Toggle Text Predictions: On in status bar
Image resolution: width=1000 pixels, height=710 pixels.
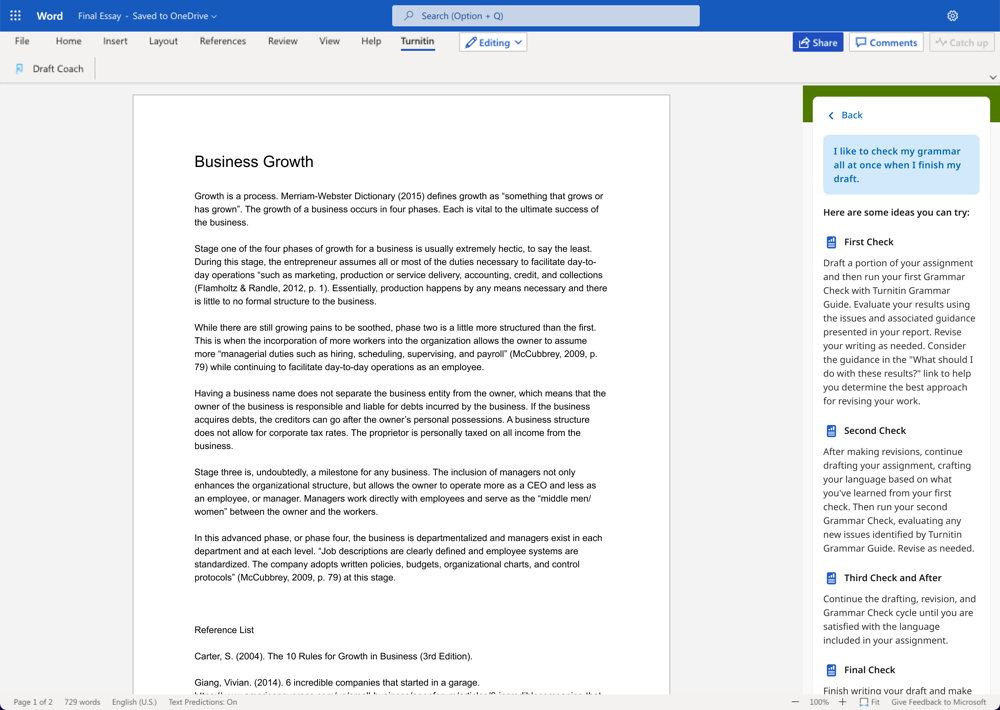coord(203,702)
